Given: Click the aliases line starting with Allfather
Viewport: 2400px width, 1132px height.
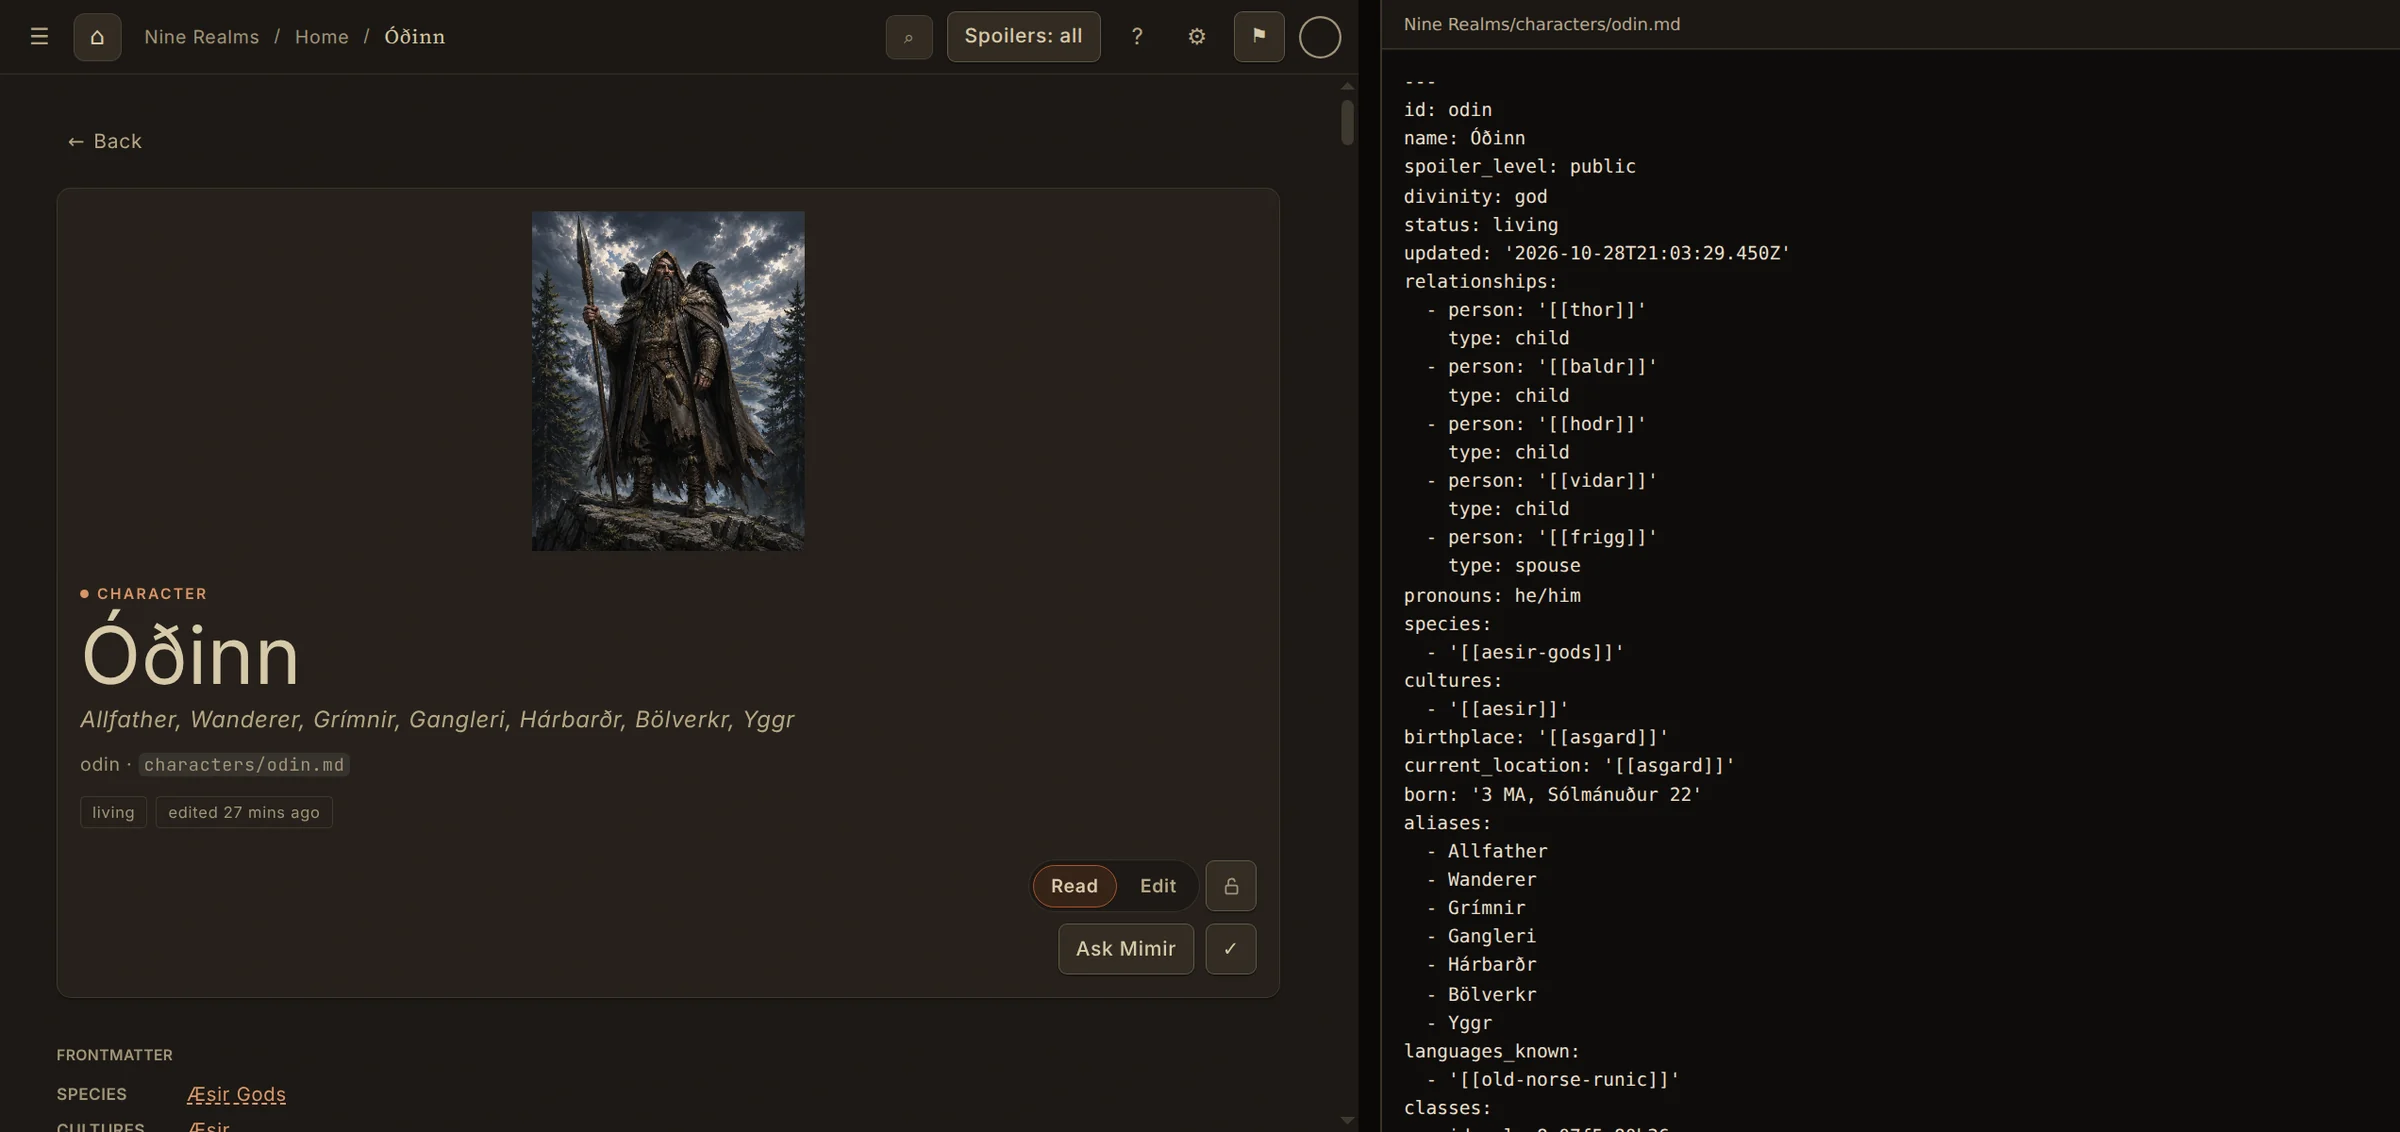Looking at the screenshot, I should [437, 720].
